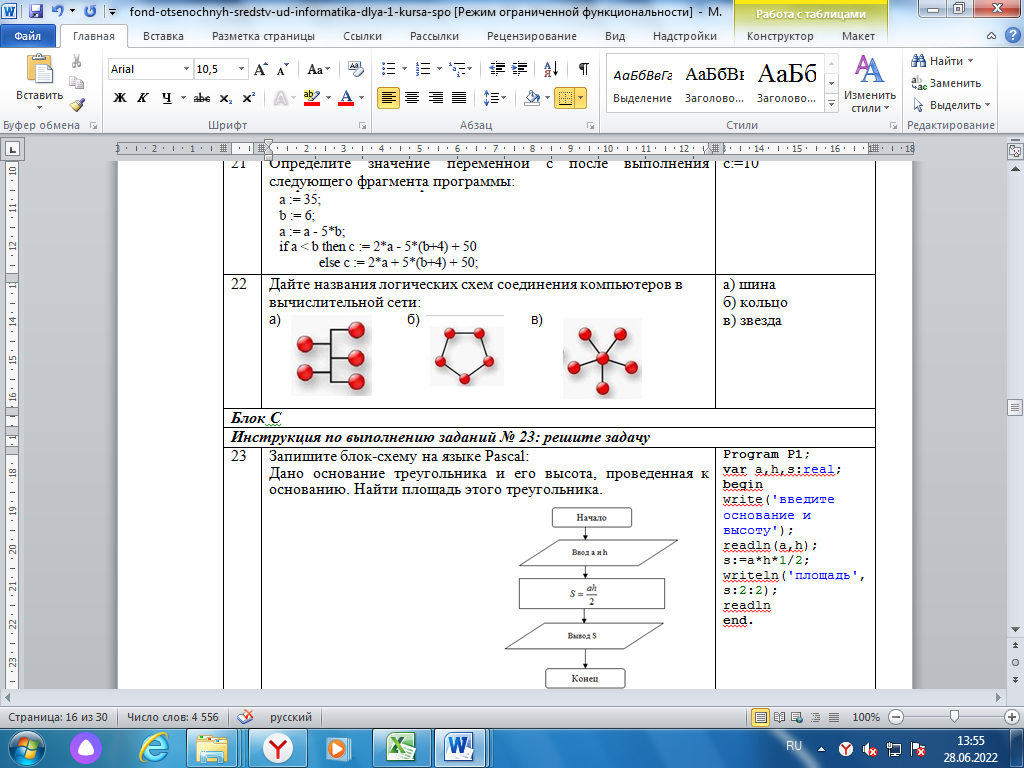Click the Clear Formatting icon

pos(355,69)
